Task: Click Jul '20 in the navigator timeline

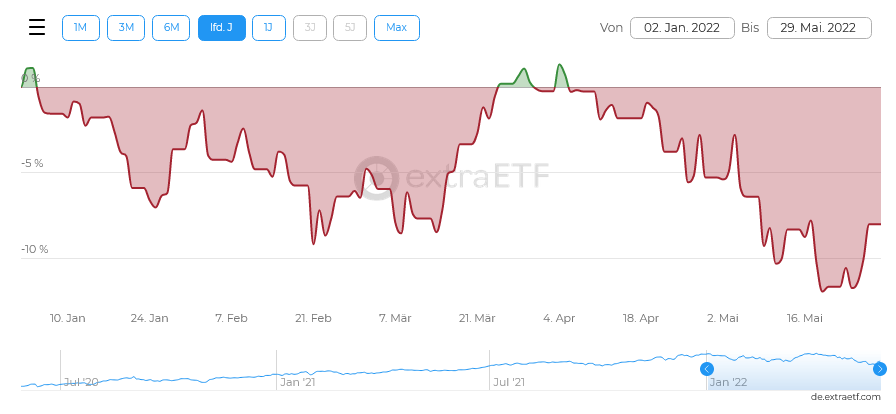Action: 81,382
